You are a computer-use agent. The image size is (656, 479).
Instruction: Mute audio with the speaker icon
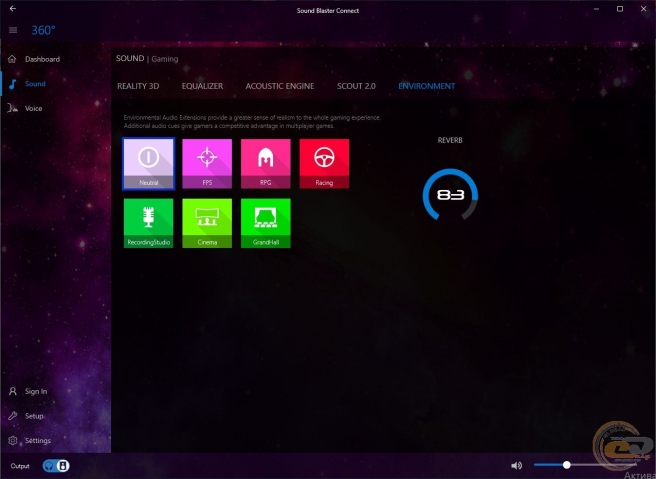click(x=517, y=465)
